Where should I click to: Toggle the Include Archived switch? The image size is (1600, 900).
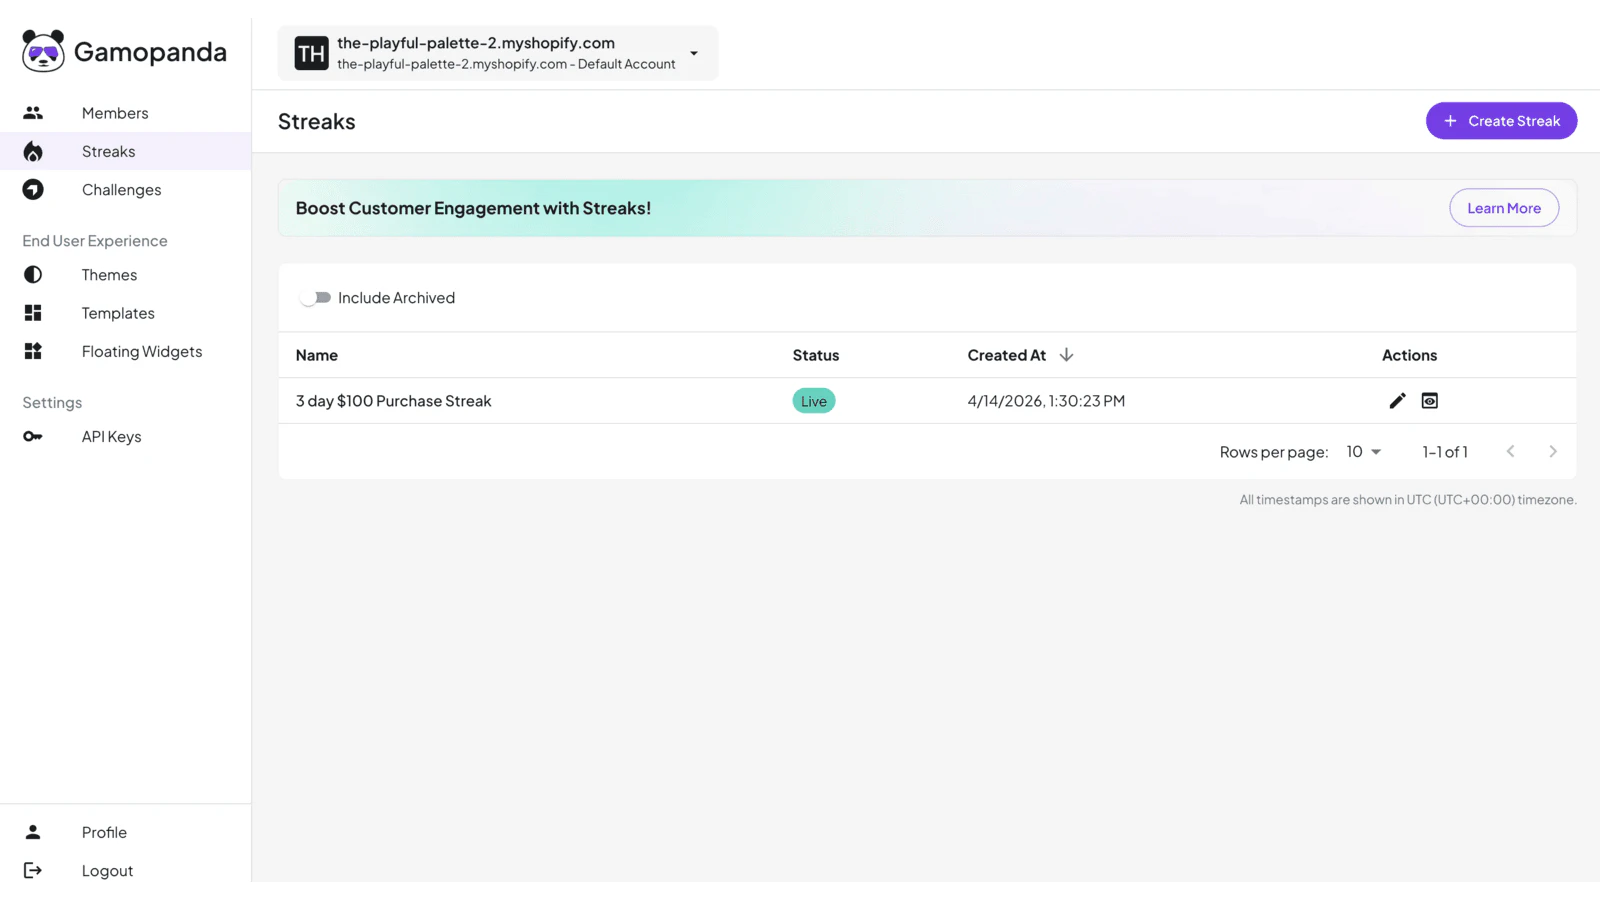coord(316,298)
